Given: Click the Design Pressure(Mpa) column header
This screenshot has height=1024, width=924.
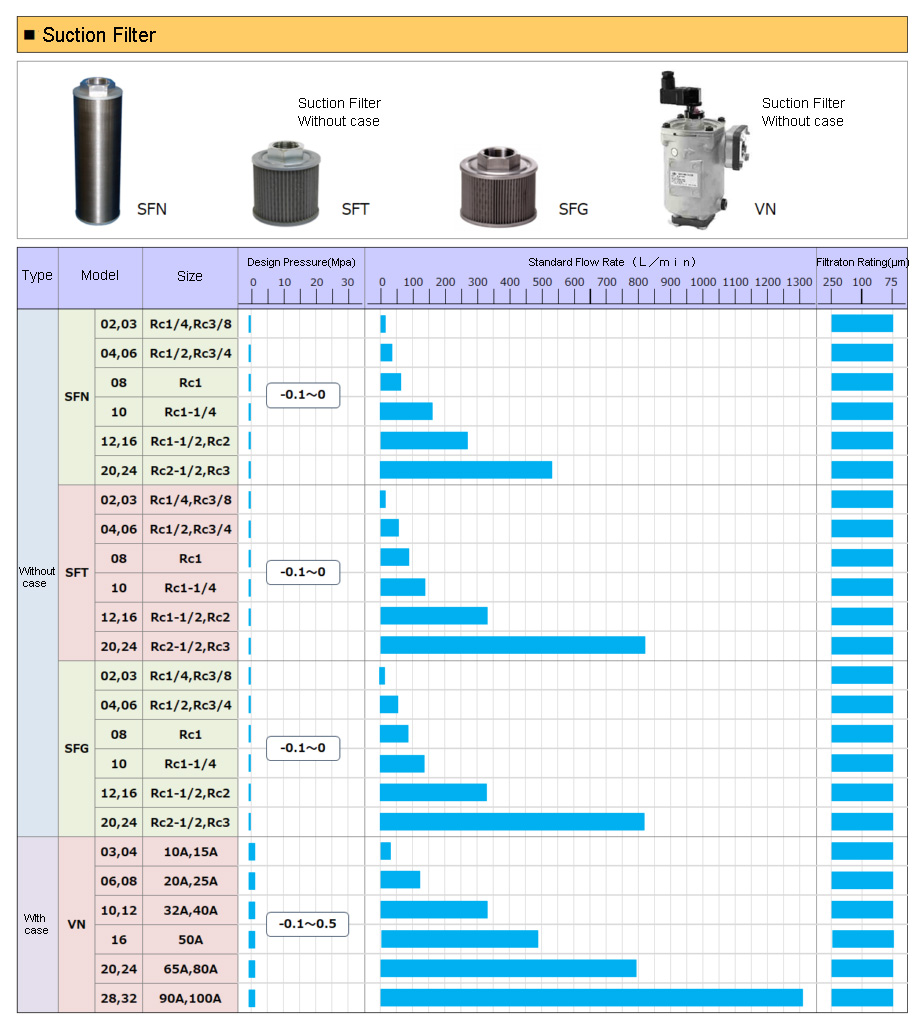Looking at the screenshot, I should (x=301, y=262).
